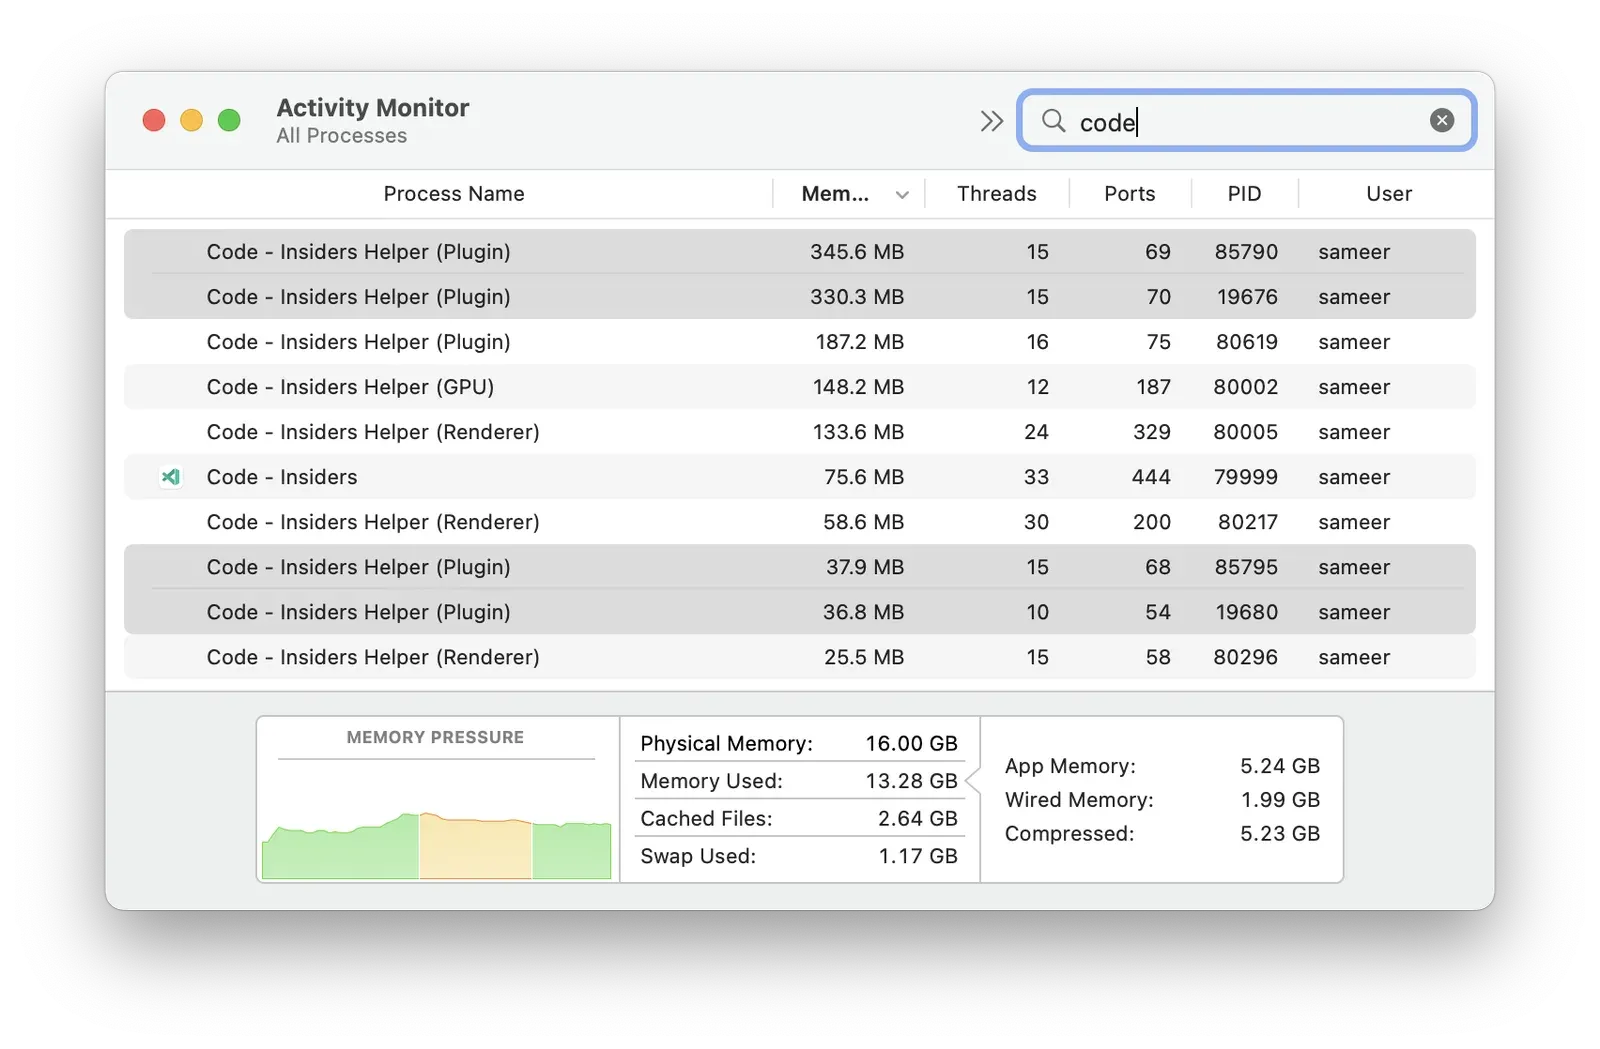The image size is (1600, 1049).
Task: Sort by the Ports column header
Action: [1129, 194]
